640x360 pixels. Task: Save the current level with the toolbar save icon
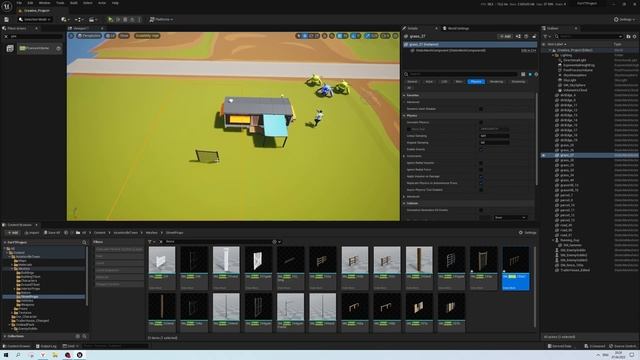point(7,19)
